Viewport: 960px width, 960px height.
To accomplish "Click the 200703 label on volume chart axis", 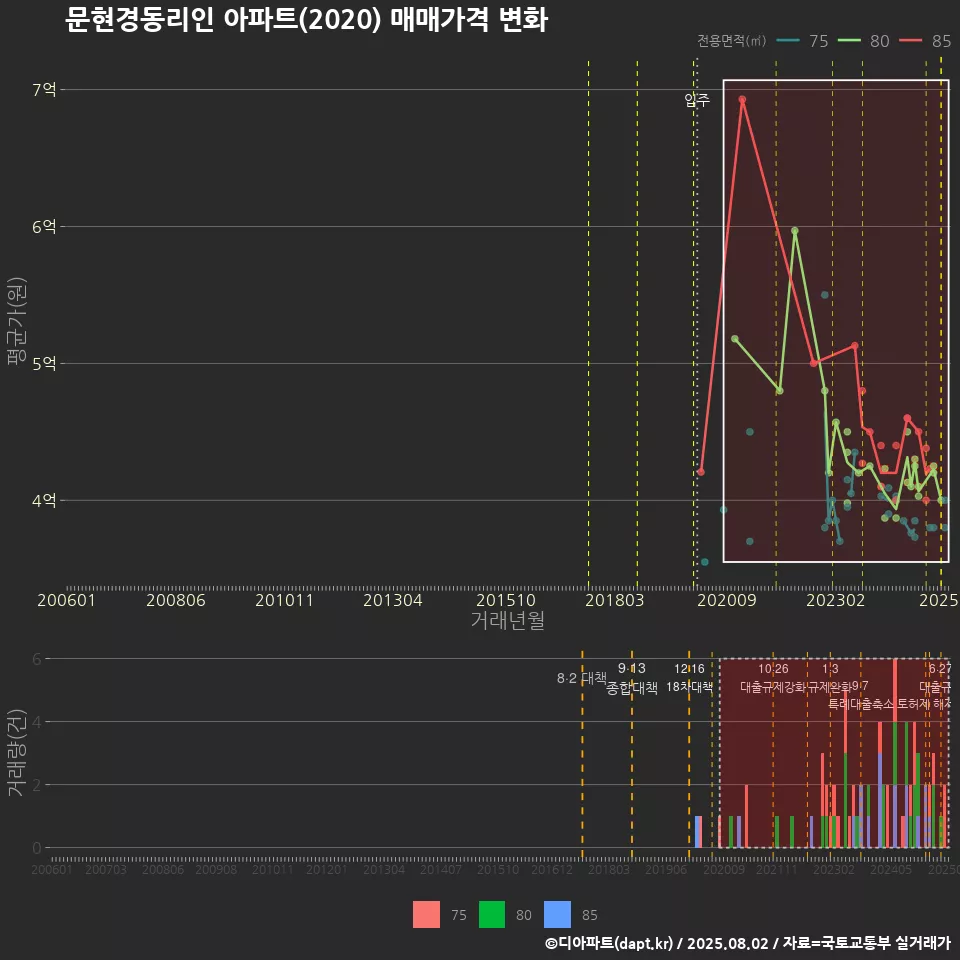I will [106, 869].
